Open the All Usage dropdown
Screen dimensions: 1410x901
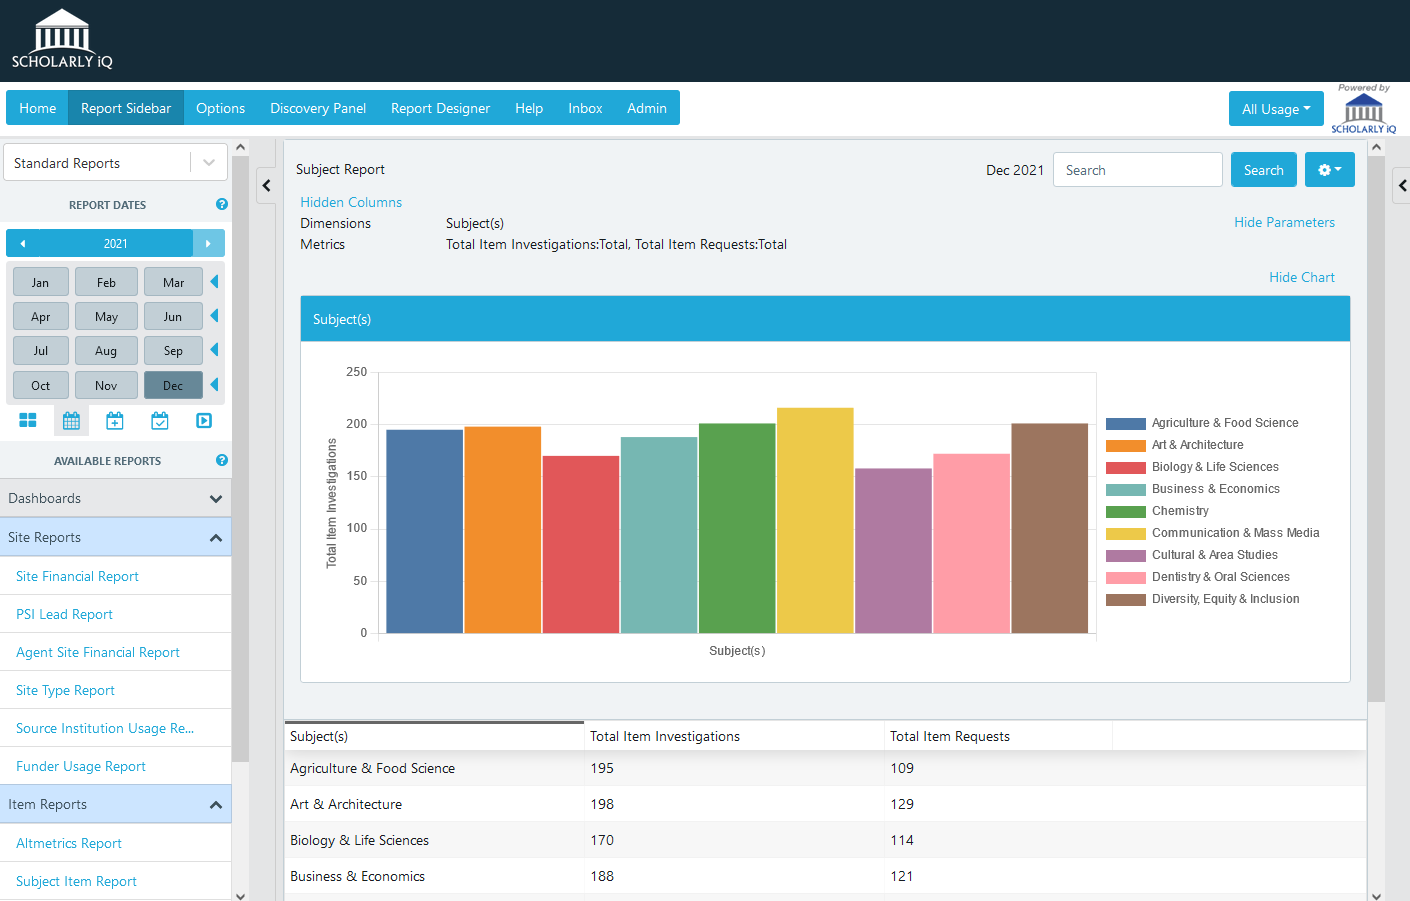click(x=1275, y=109)
